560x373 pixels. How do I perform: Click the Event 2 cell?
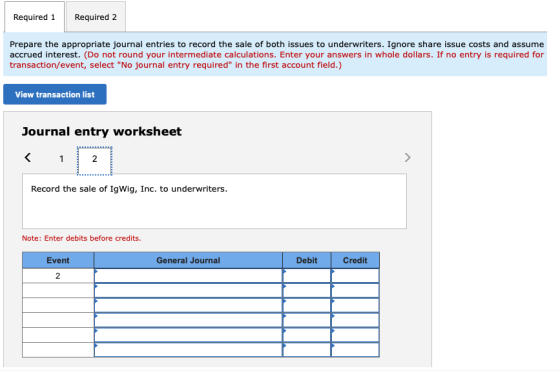pos(58,276)
